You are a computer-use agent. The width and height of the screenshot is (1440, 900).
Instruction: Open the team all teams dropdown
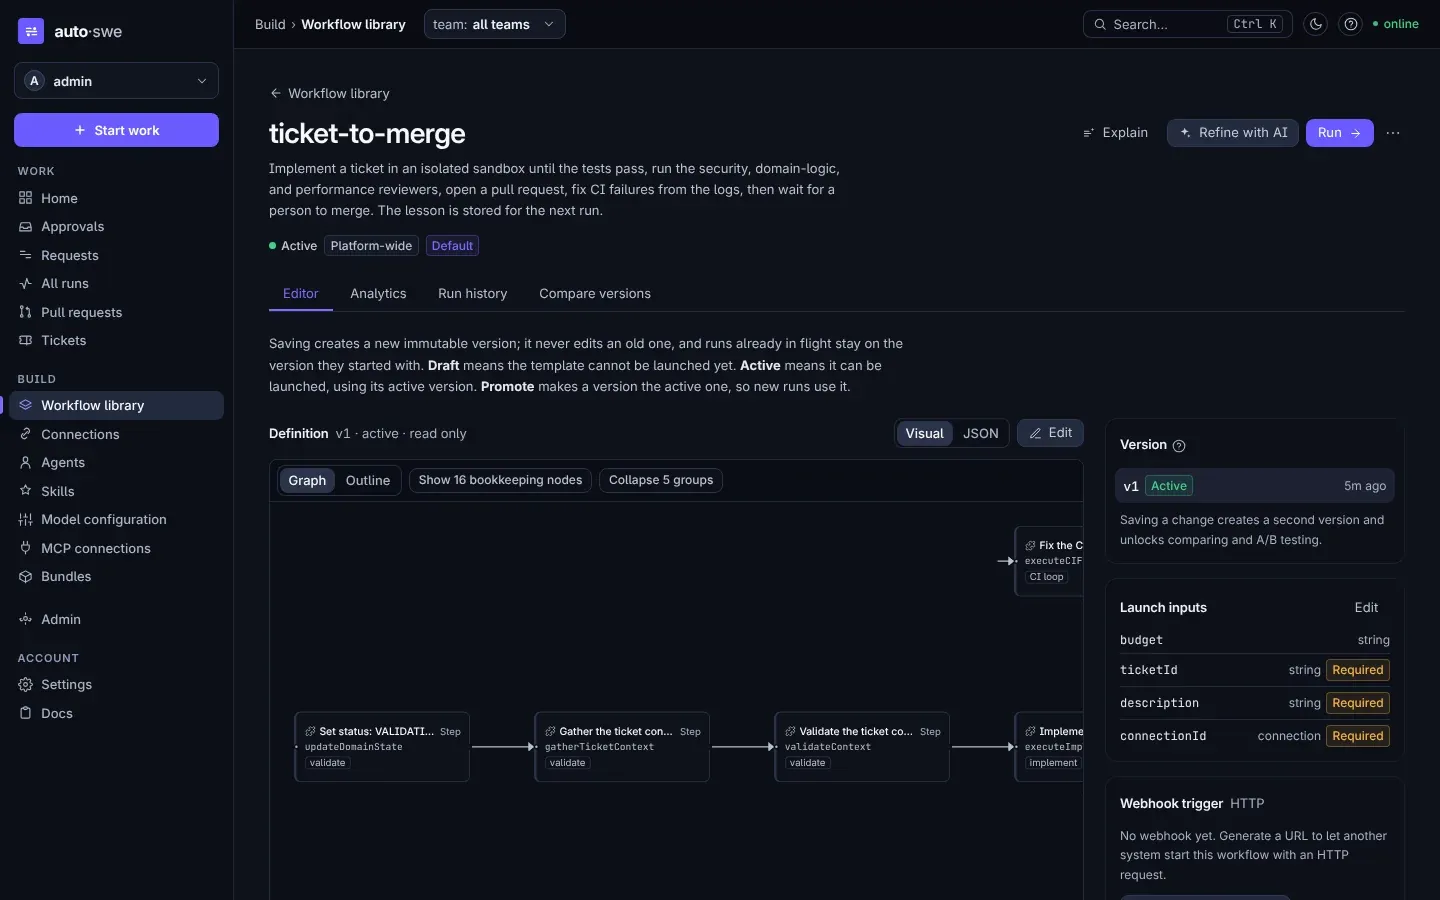pyautogui.click(x=494, y=24)
